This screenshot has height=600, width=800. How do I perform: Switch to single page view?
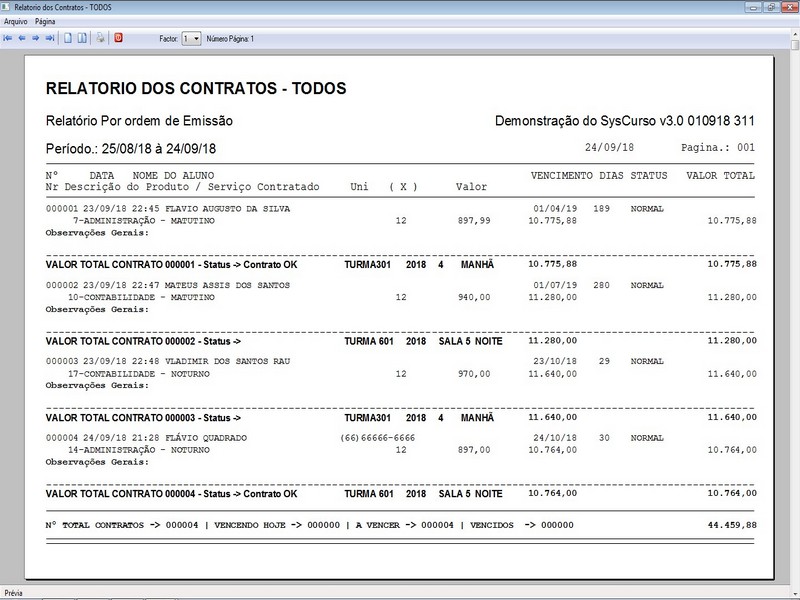[x=68, y=38]
